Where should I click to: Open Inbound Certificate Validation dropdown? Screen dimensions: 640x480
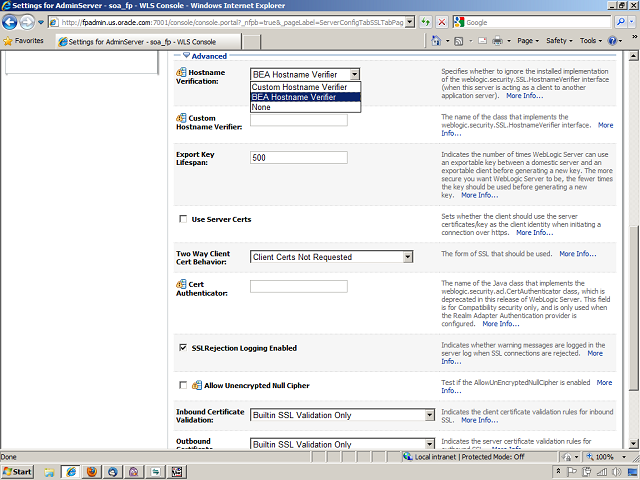point(429,415)
